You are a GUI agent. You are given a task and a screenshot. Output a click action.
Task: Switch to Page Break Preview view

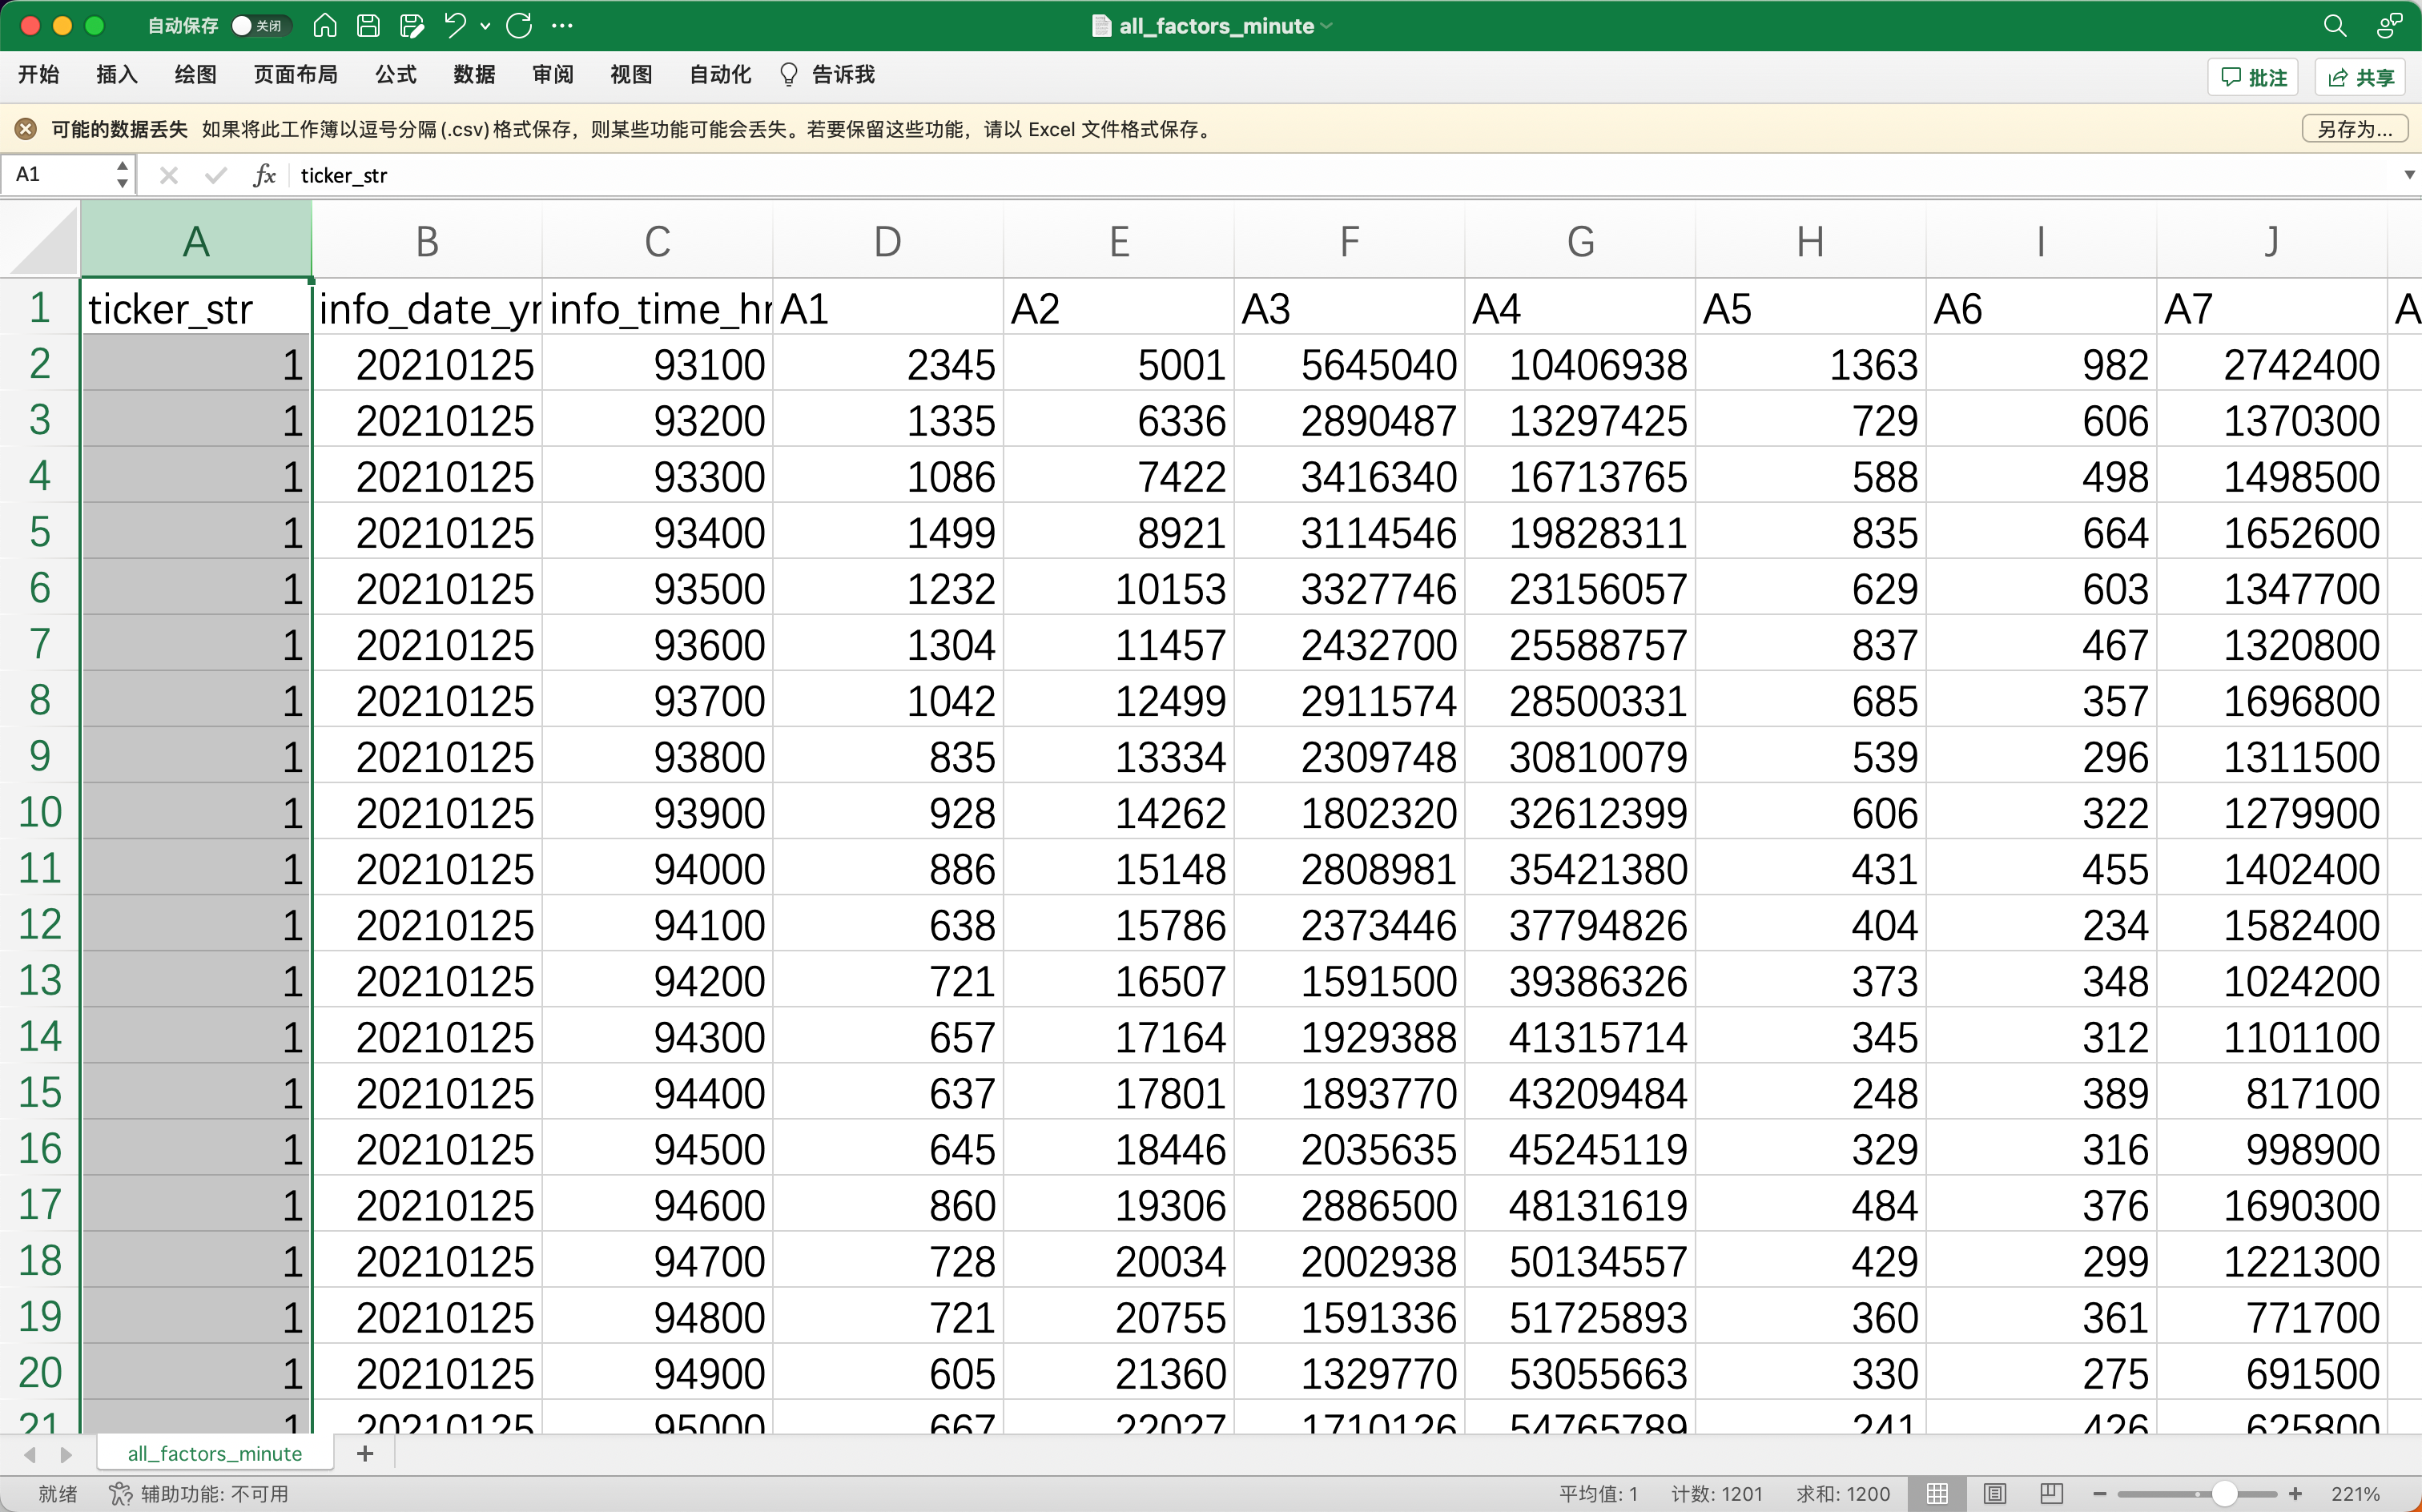(2051, 1493)
